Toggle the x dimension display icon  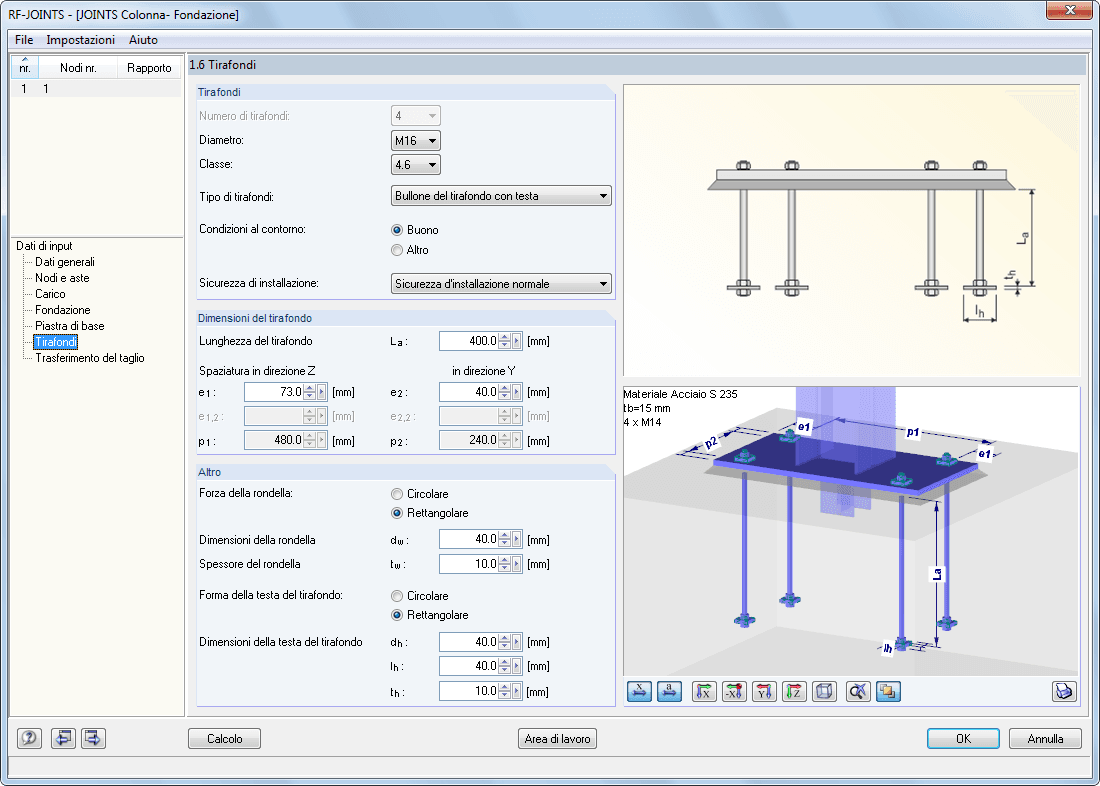(639, 692)
